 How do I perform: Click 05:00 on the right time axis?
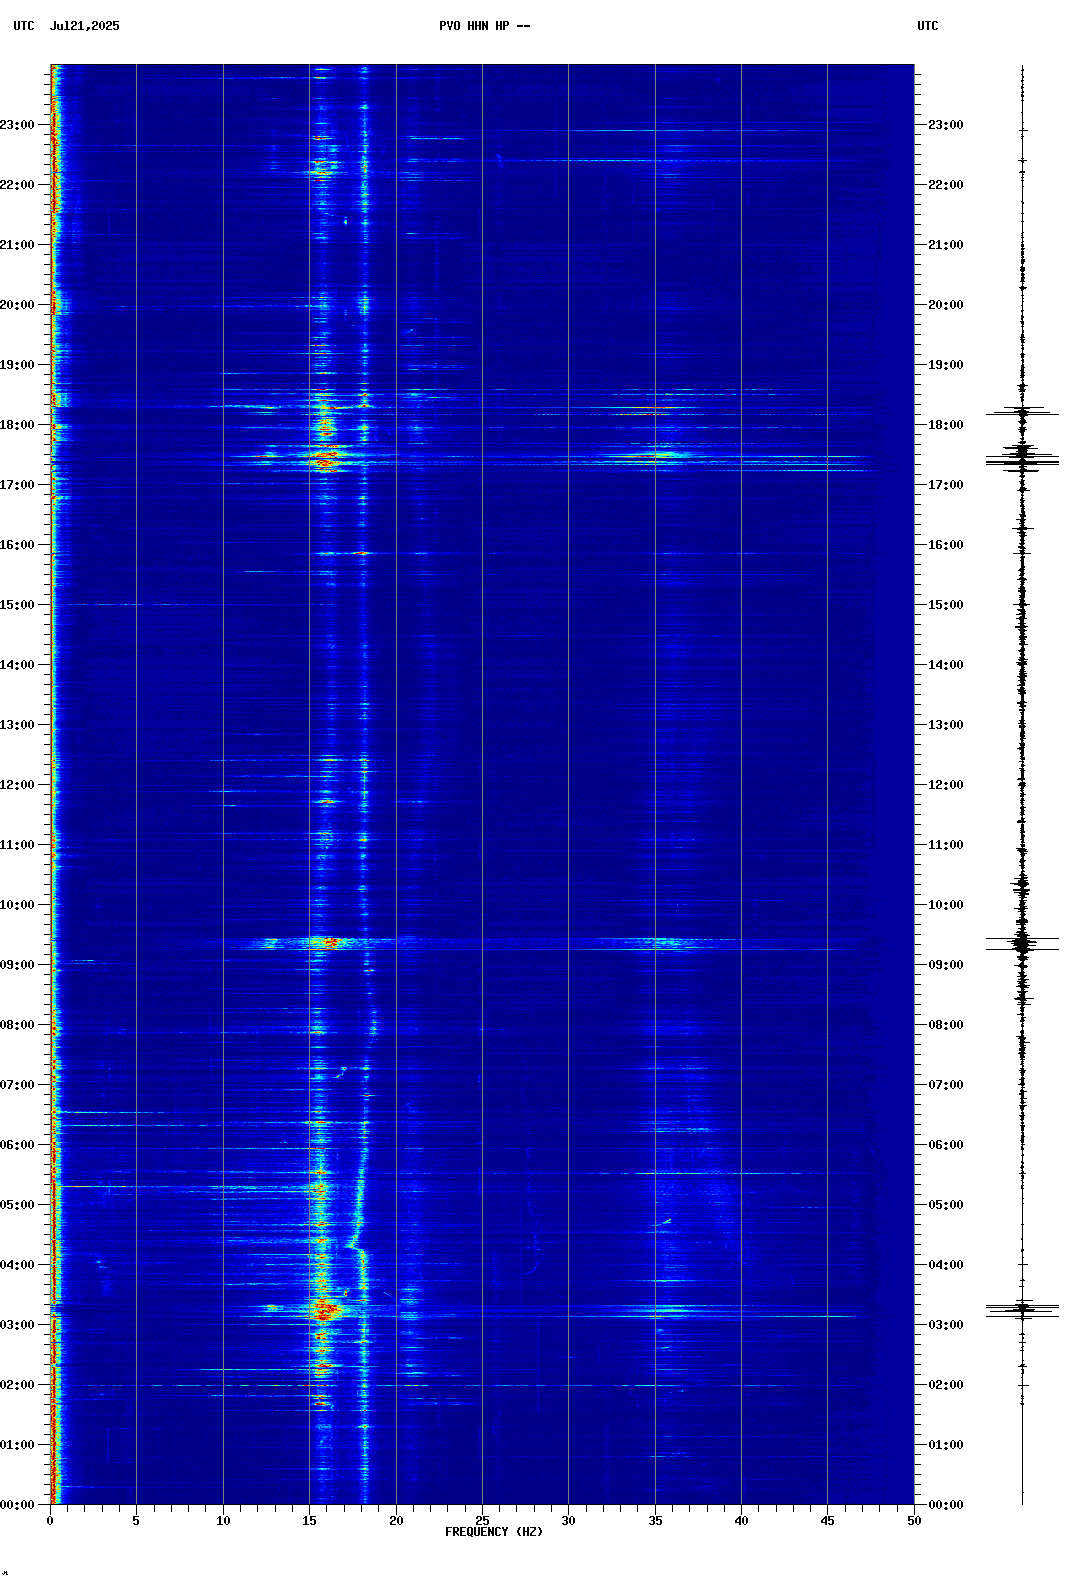(x=946, y=1205)
